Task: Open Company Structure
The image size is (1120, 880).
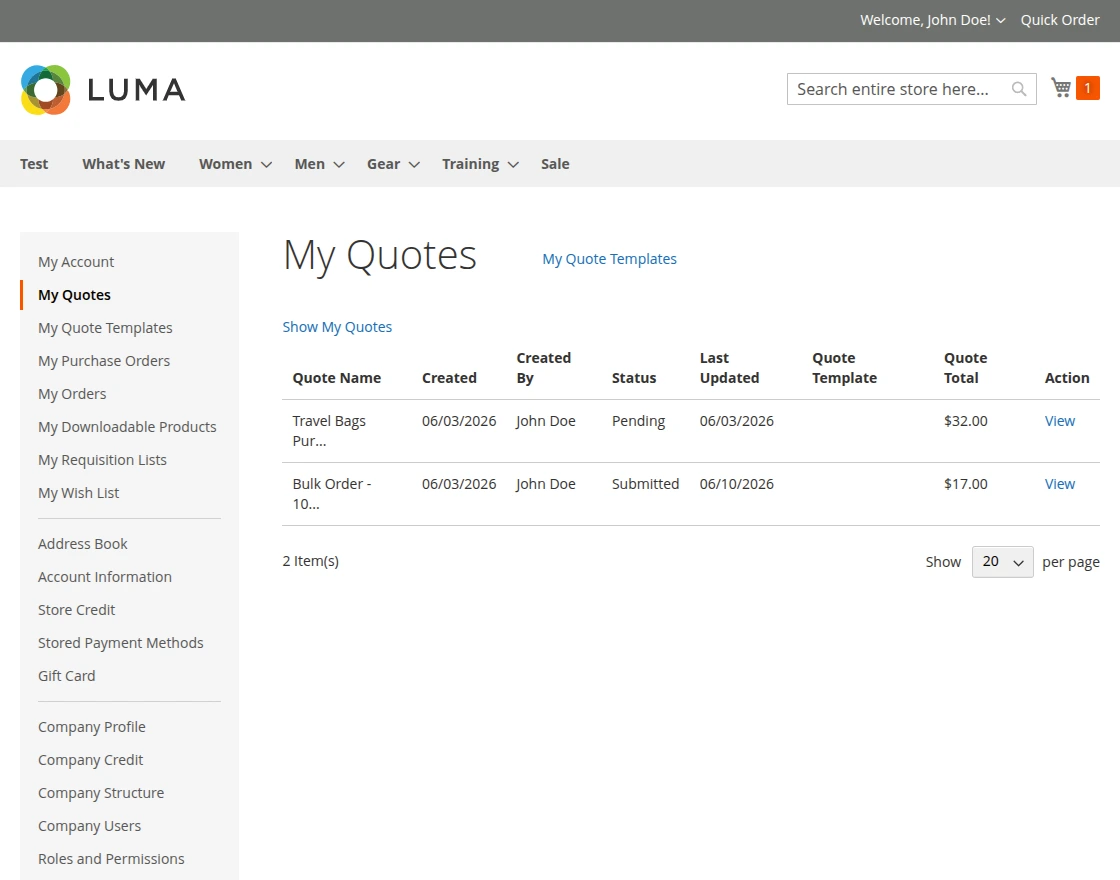Action: 101,793
